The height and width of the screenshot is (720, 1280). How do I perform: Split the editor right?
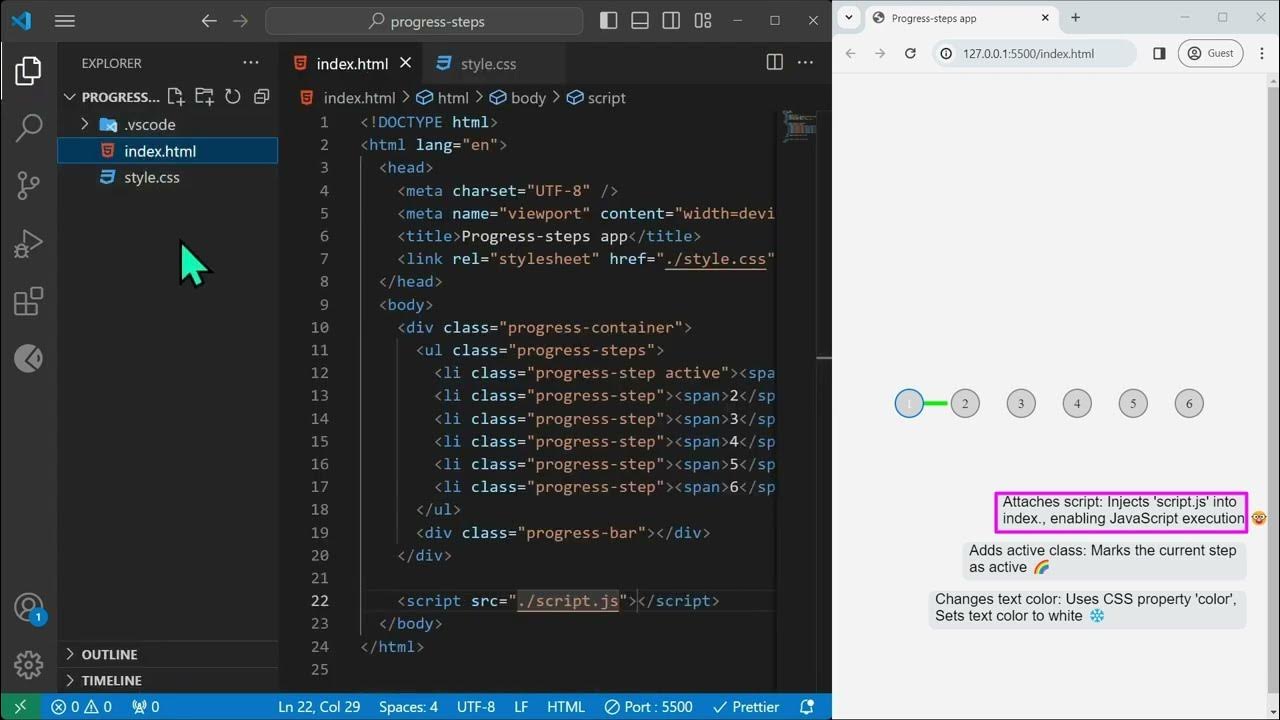click(774, 63)
